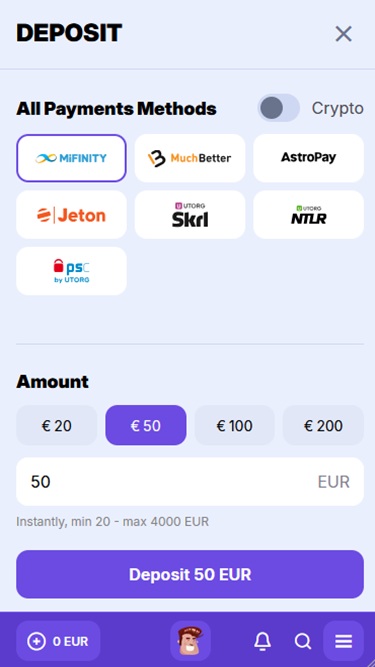Open the hamburger menu

pyautogui.click(x=344, y=641)
